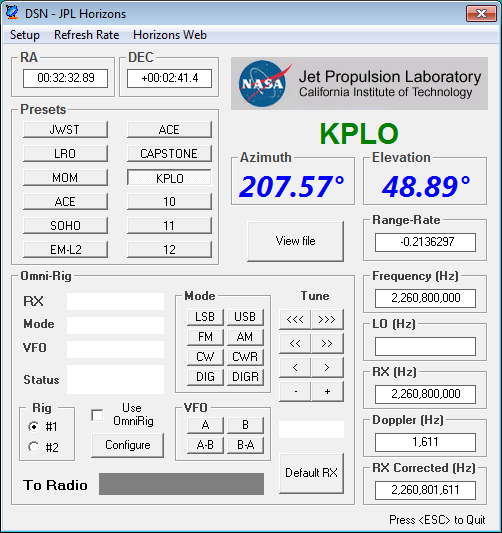Click the Omni-Rig VFO display field

point(115,349)
